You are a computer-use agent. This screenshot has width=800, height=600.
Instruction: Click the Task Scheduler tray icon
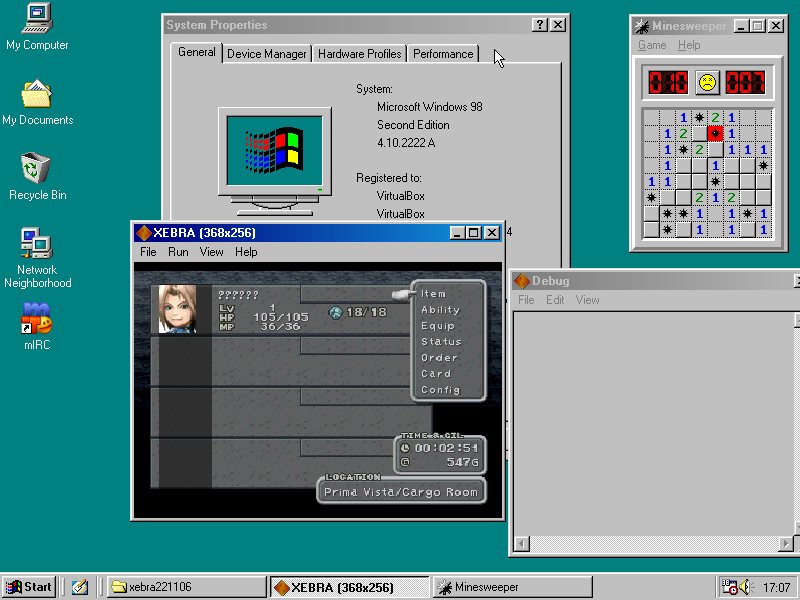pos(729,587)
